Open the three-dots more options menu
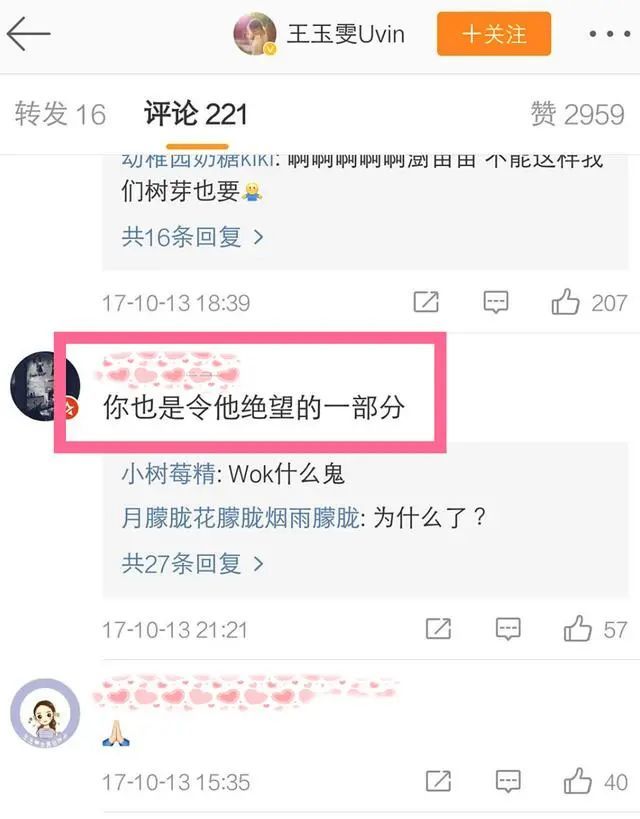Viewport: 640px width, 819px height. (x=609, y=34)
